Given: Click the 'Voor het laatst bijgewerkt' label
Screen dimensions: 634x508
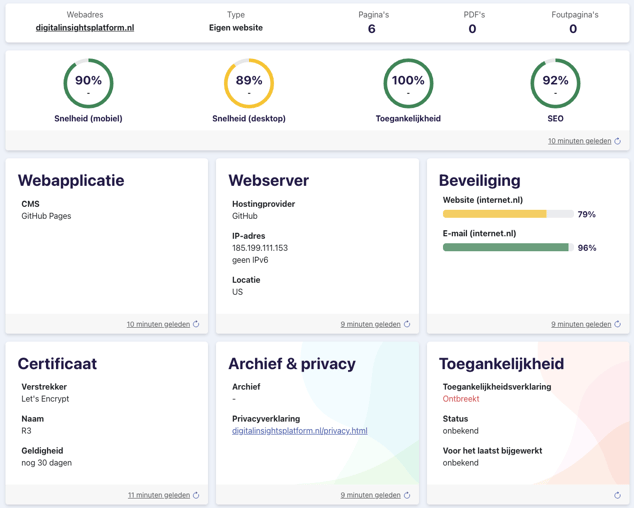Looking at the screenshot, I should [492, 451].
